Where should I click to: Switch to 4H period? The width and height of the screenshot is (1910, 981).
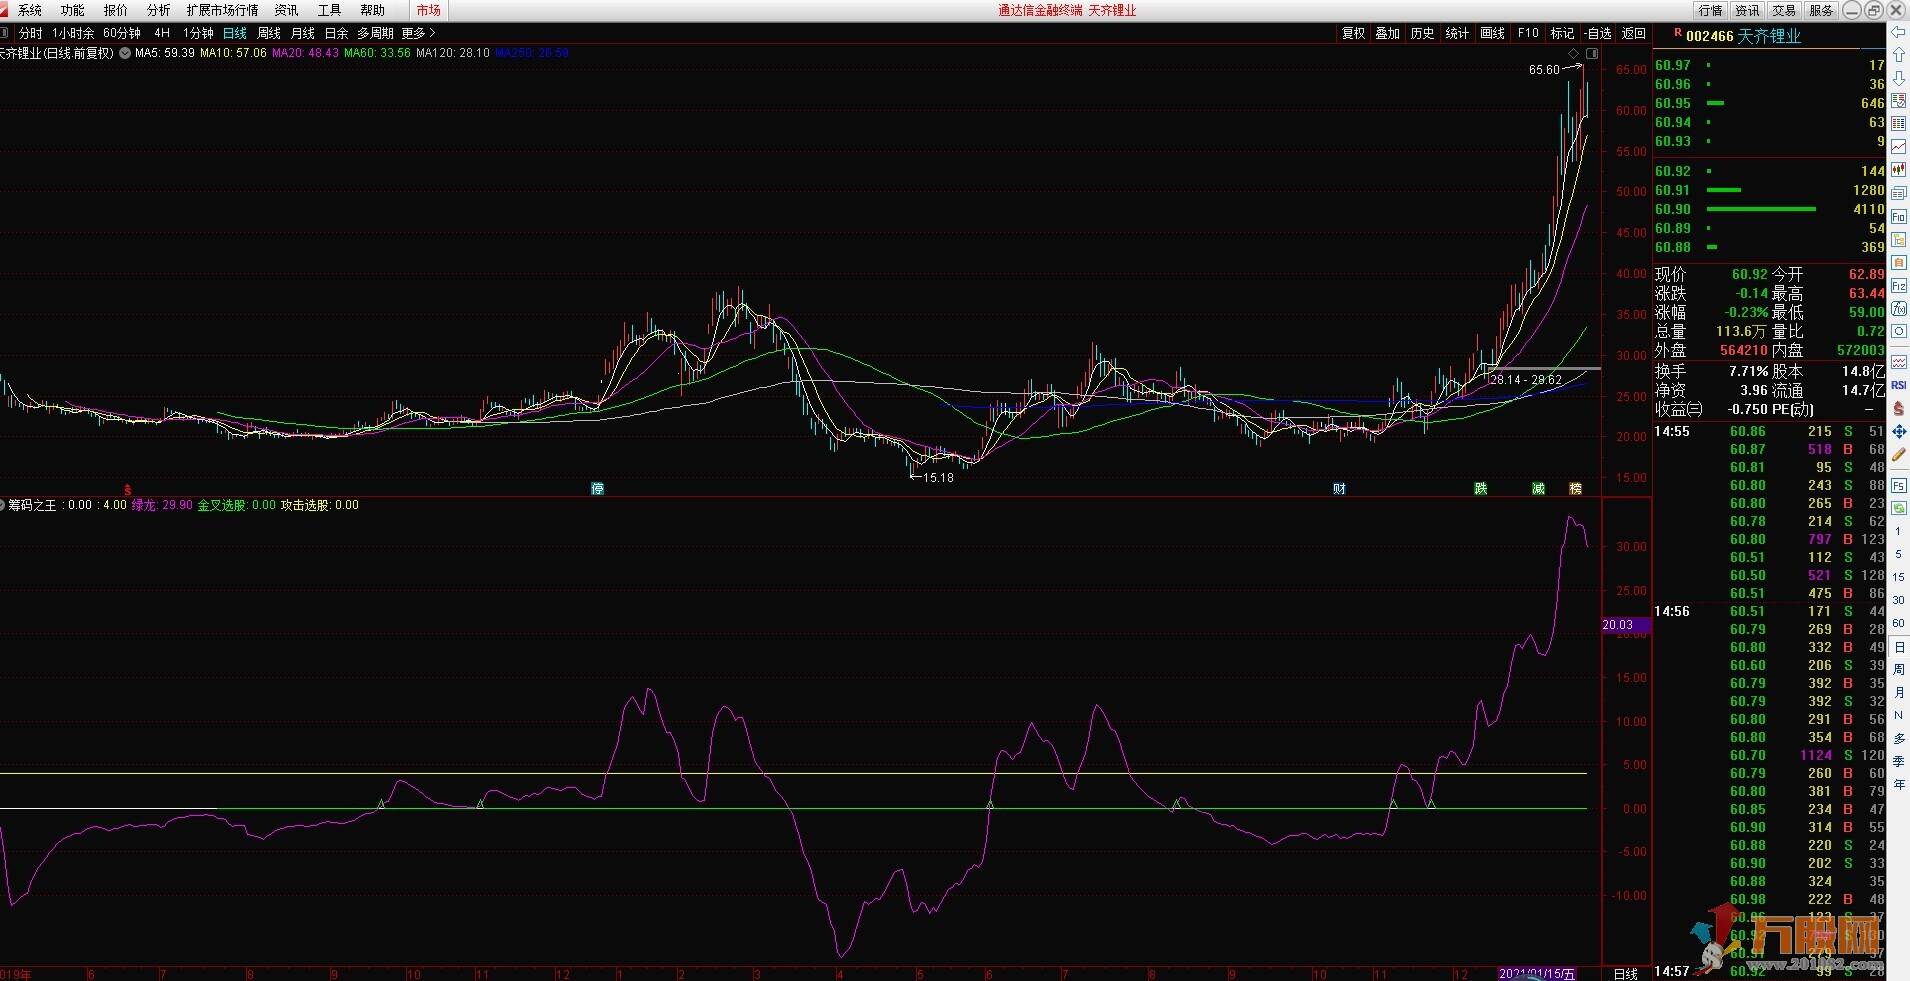pos(162,33)
